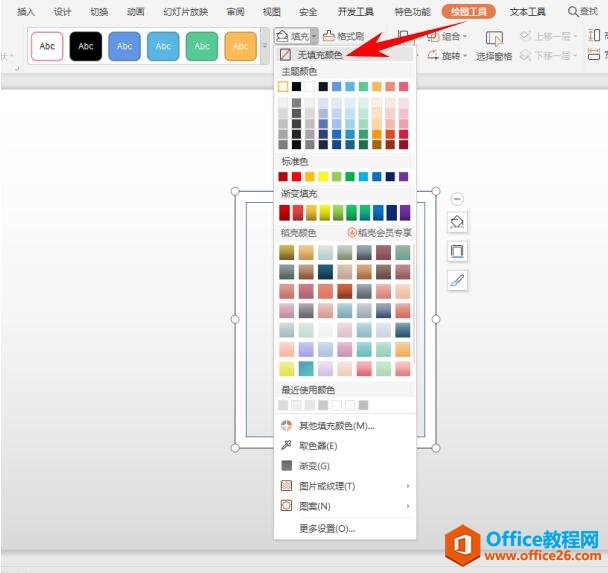The image size is (608, 573).
Task: Select top-left resize handle of shape
Action: tap(235, 191)
